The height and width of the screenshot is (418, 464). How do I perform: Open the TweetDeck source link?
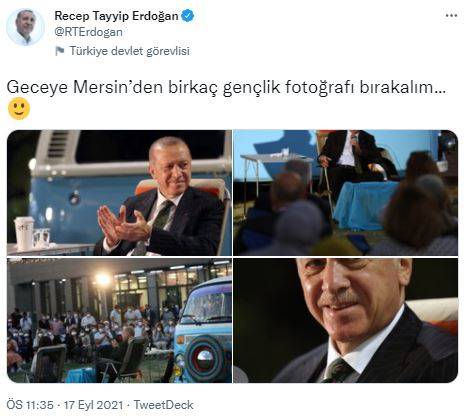point(163,405)
